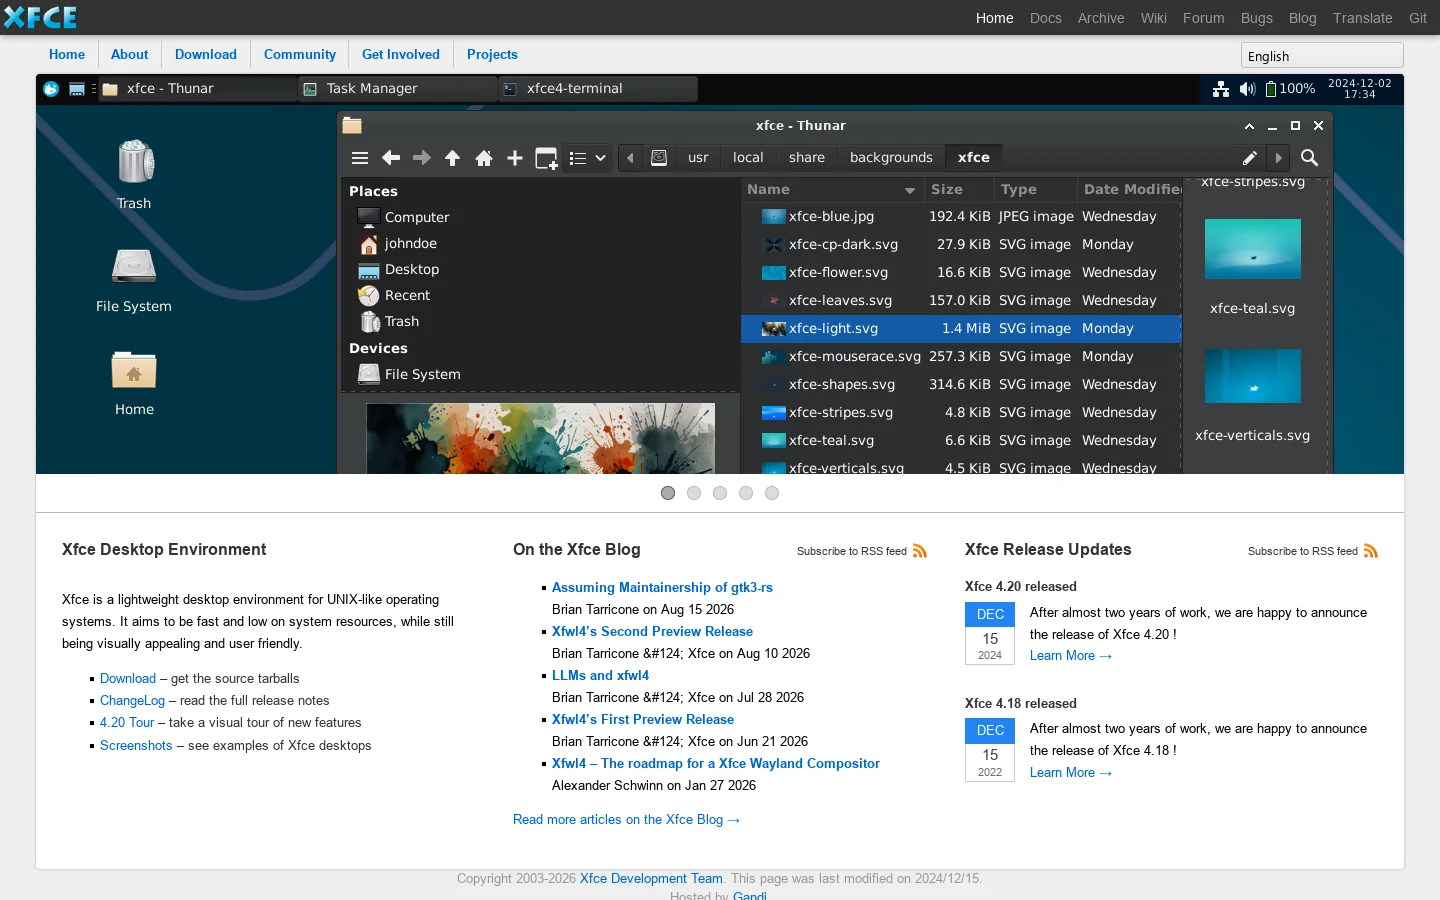Click the File System desktop icon
1440x900 pixels.
[134, 280]
